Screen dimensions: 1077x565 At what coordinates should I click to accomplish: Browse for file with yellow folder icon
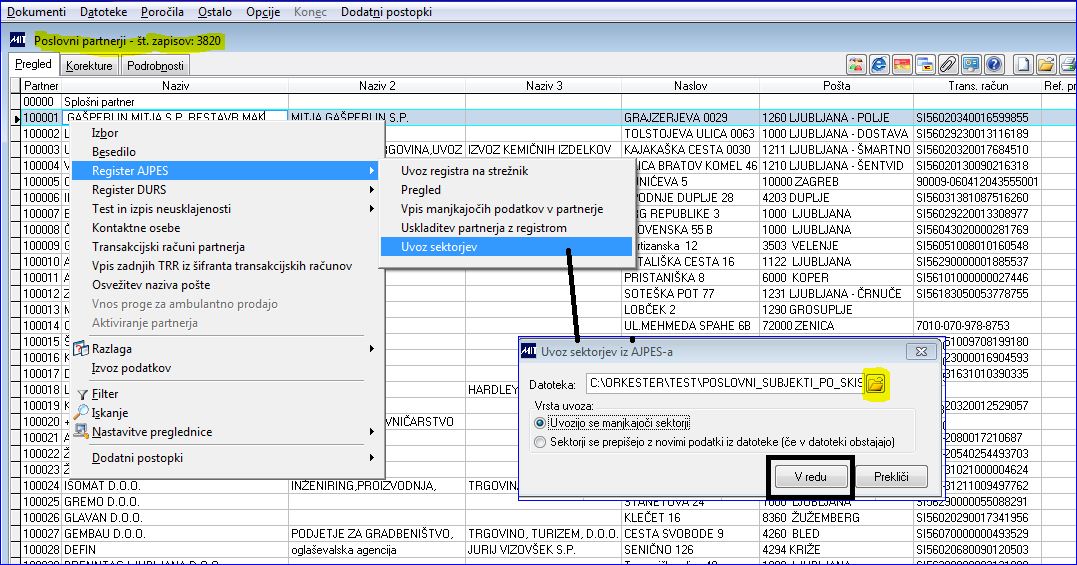(x=875, y=384)
